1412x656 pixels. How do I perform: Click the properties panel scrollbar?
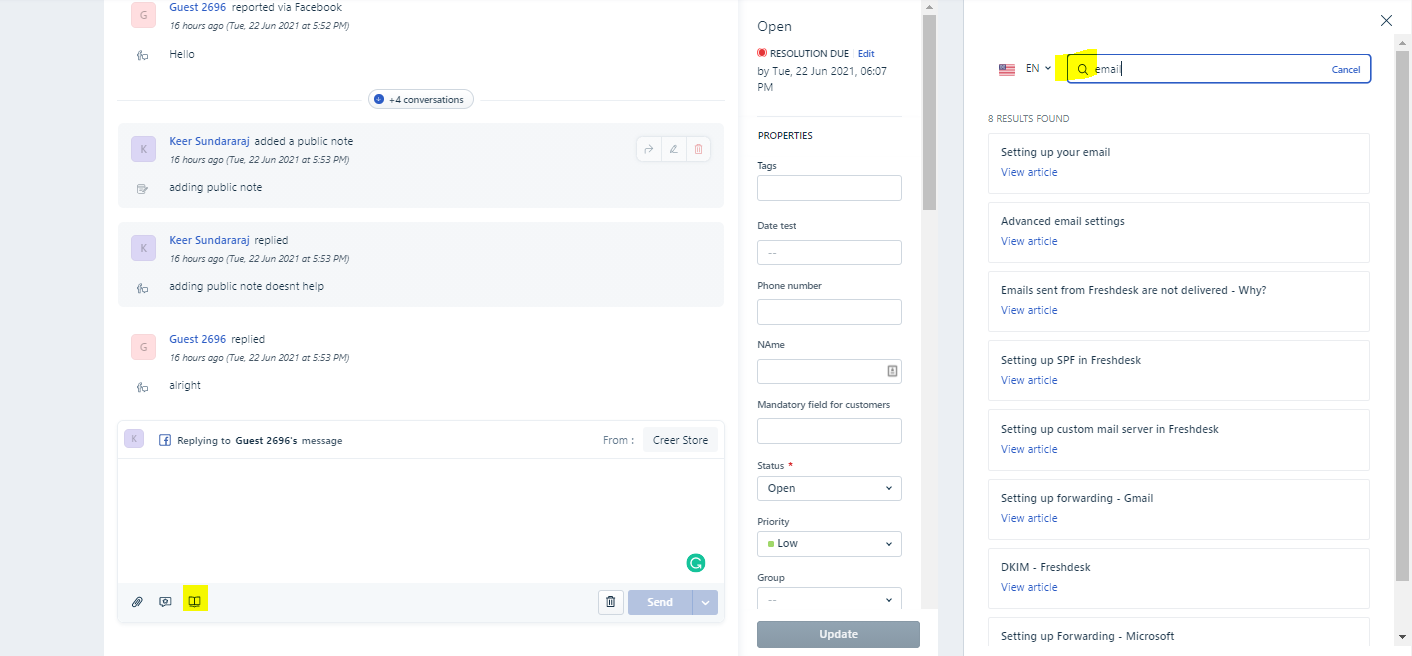pyautogui.click(x=929, y=112)
